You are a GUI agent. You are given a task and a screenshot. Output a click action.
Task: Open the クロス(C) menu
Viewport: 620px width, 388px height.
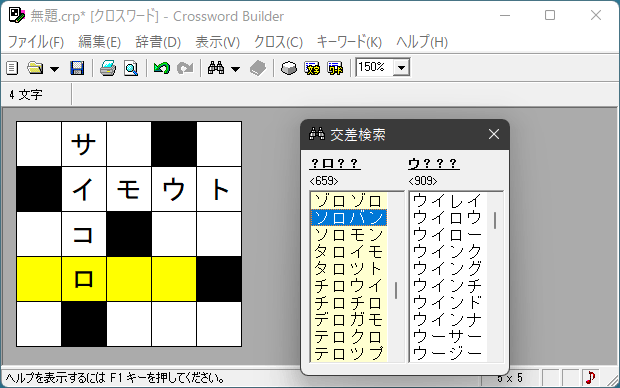(x=278, y=42)
